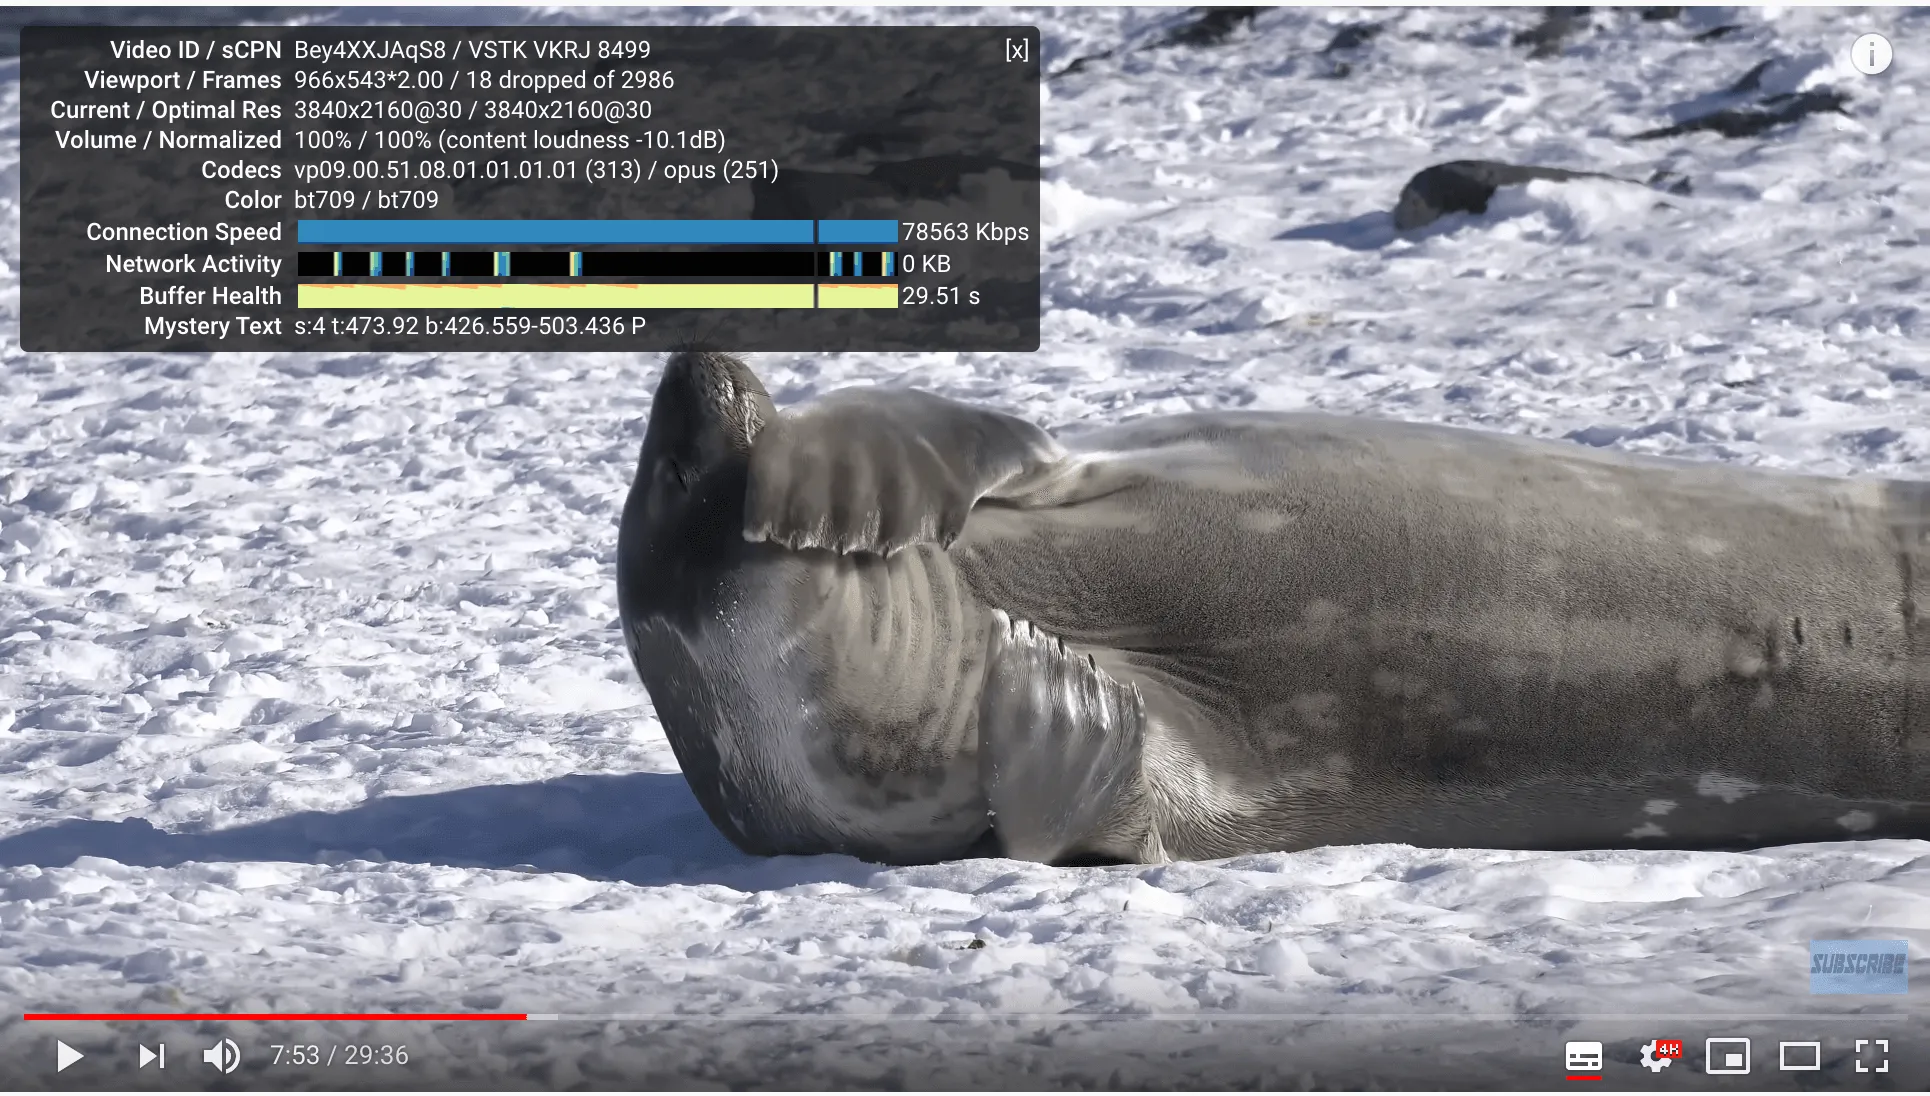Open the info cards icon
1930x1096 pixels.
tap(1871, 54)
